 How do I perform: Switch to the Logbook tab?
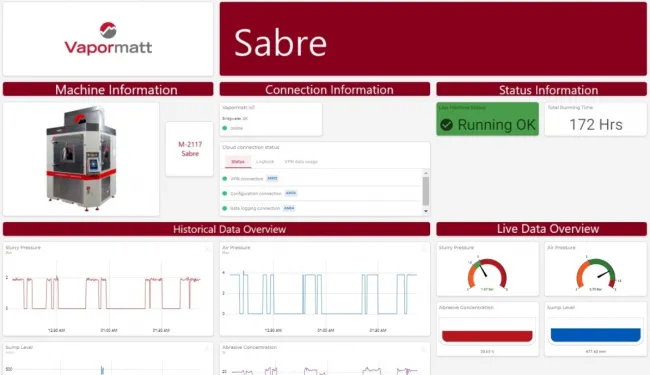(265, 162)
